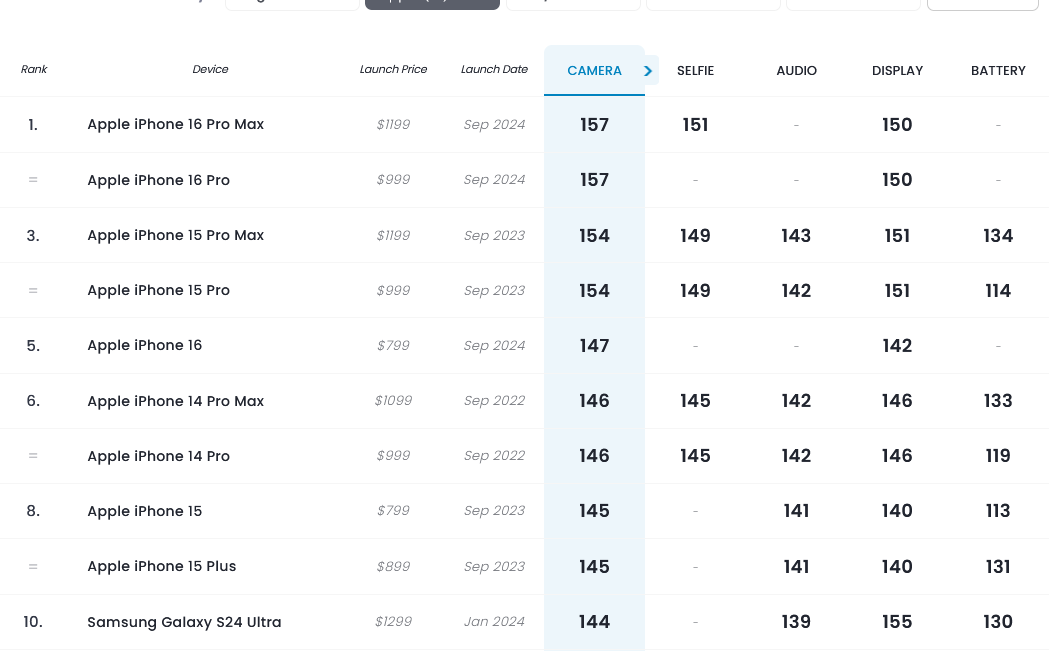Switch to the SELFIE ranking column
This screenshot has width=1063, height=651.
(x=696, y=71)
